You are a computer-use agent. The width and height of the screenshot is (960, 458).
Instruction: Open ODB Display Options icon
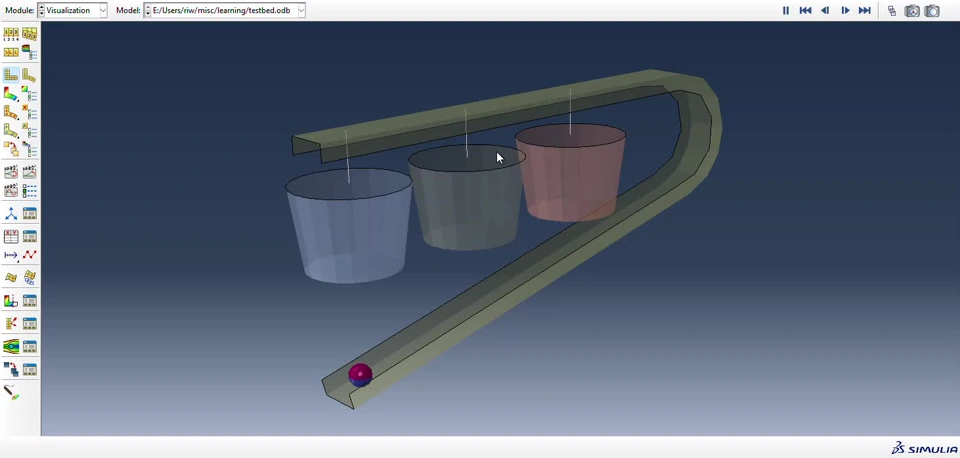11,52
